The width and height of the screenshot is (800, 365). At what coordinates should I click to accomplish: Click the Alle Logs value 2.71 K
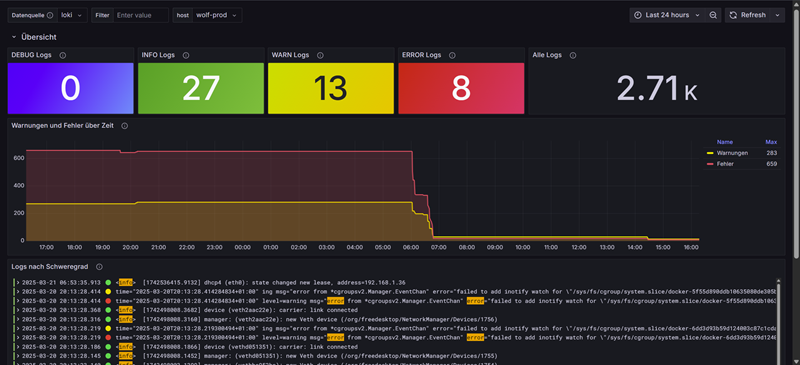tap(657, 88)
